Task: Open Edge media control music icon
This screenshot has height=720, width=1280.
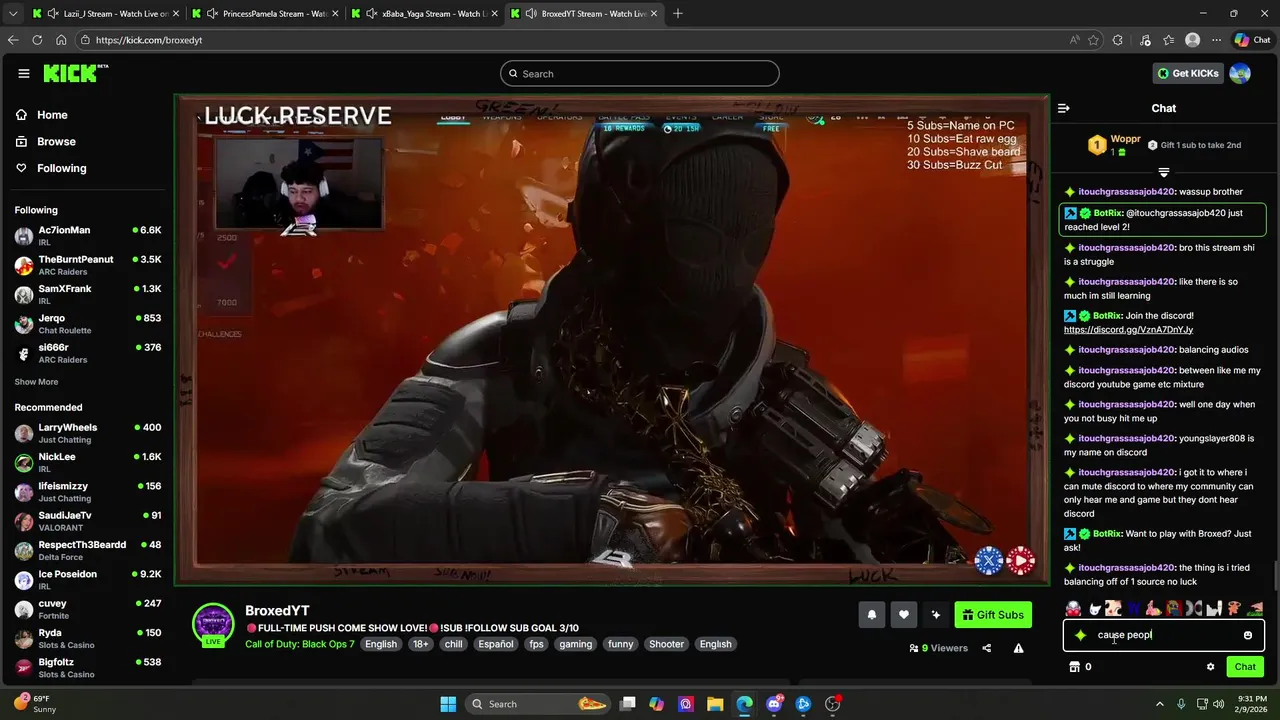Action: click(1144, 40)
